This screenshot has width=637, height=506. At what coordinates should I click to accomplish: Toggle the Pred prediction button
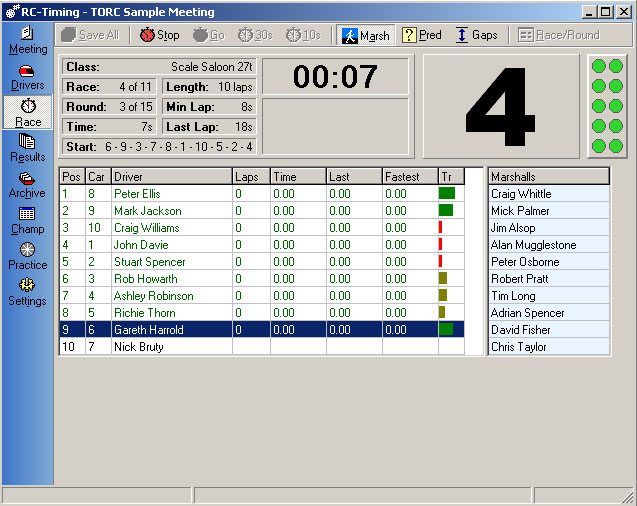tap(422, 35)
